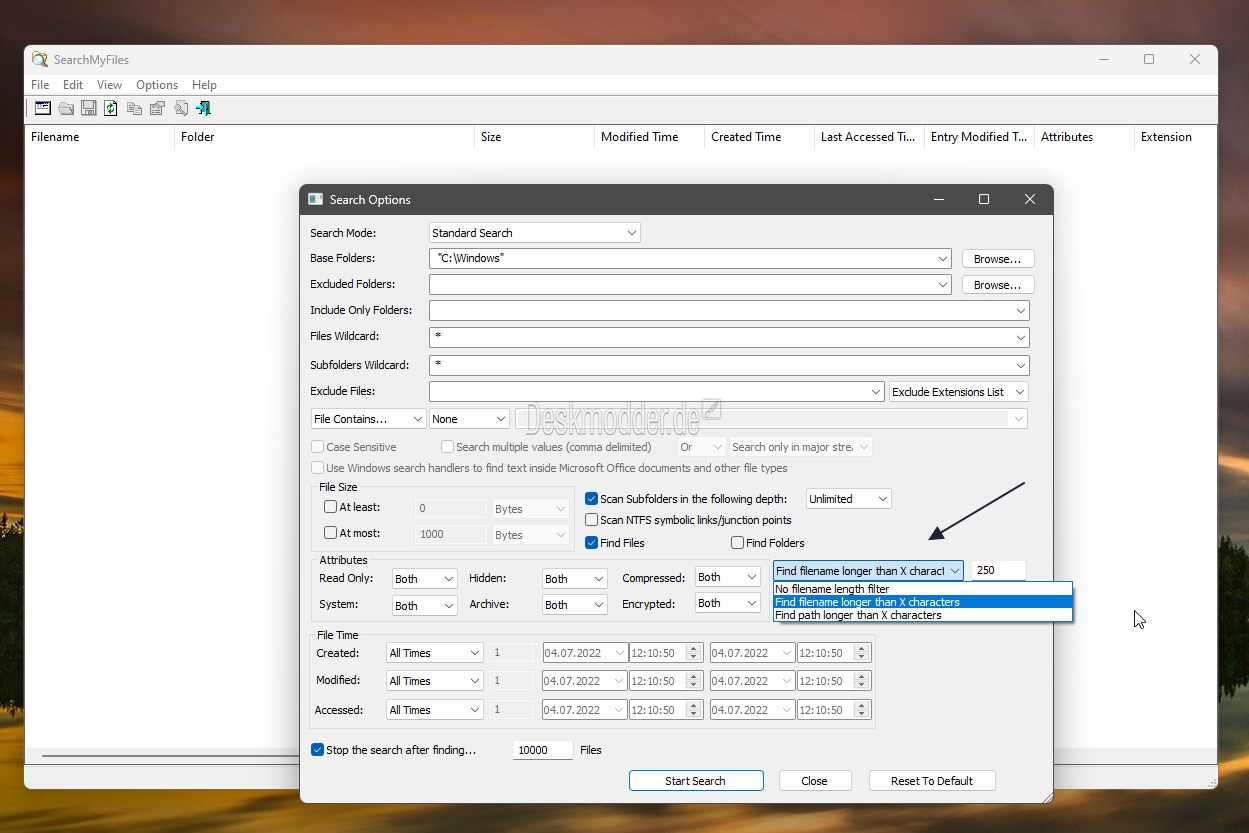Click the open folder toolbar icon
This screenshot has width=1249, height=833.
(66, 108)
